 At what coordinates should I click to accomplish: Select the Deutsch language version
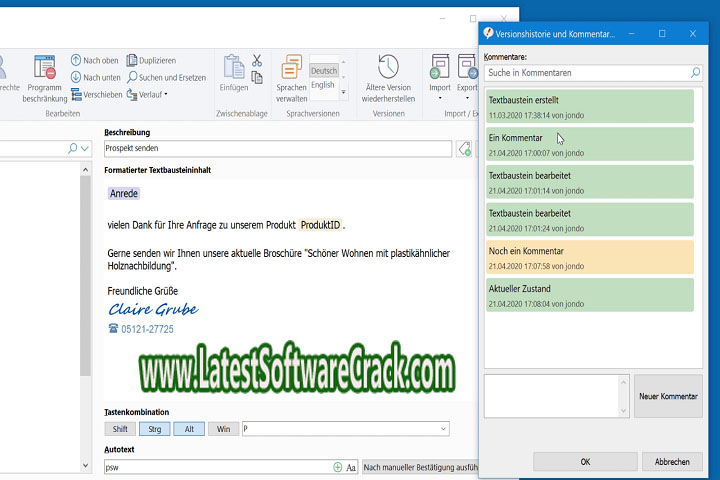tap(324, 70)
